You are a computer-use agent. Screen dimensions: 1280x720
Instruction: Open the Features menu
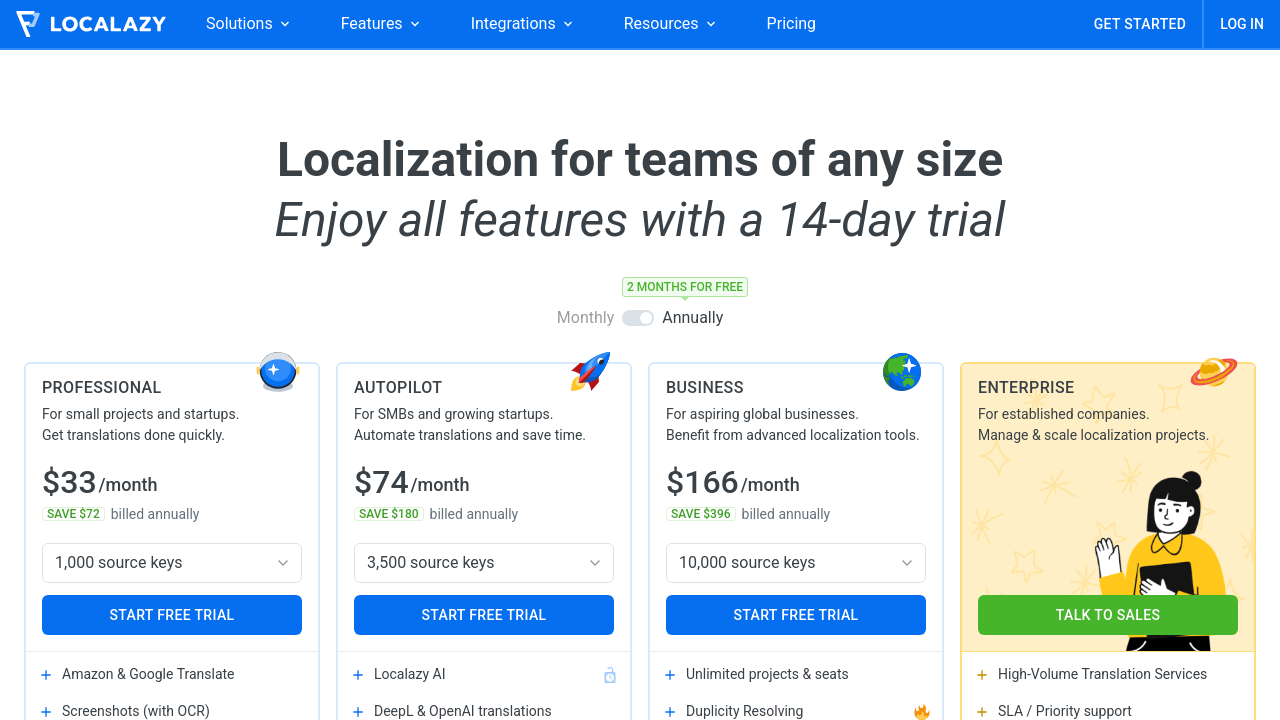380,24
